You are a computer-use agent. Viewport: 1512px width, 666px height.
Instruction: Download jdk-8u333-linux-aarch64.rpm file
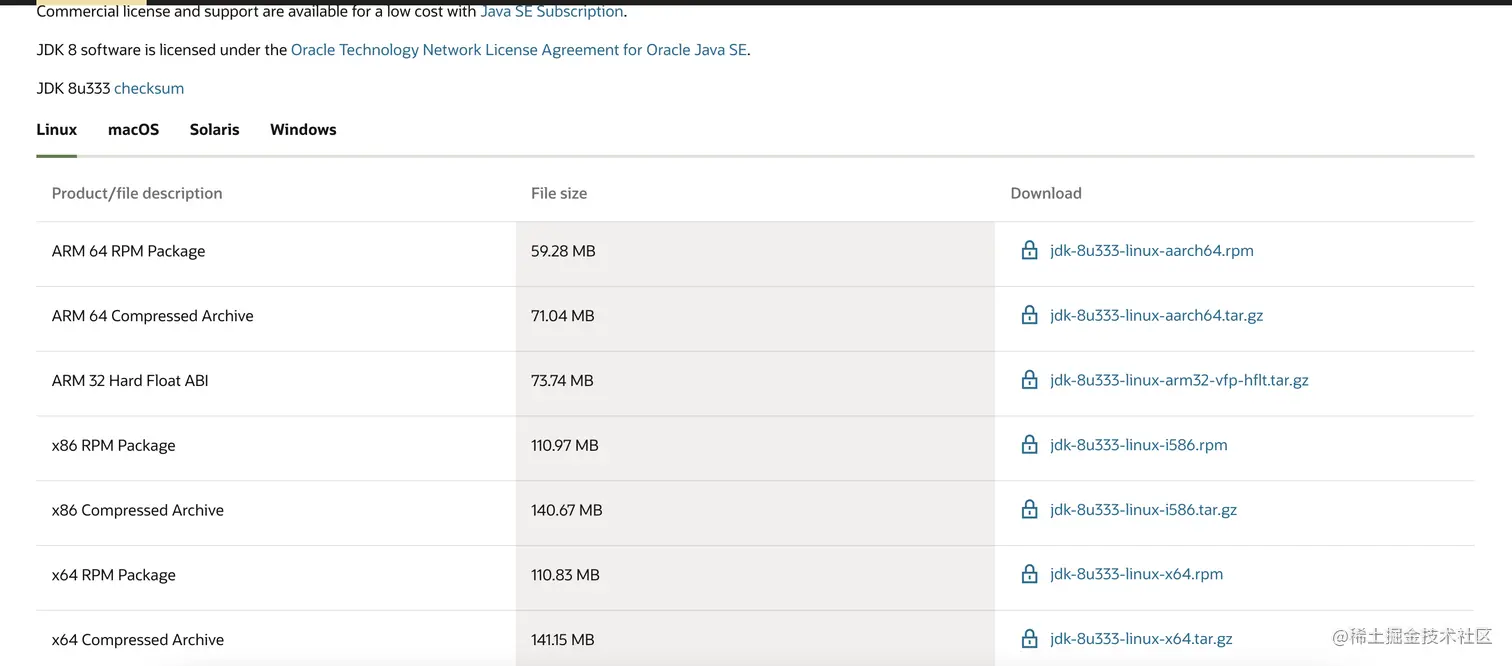(x=1151, y=251)
